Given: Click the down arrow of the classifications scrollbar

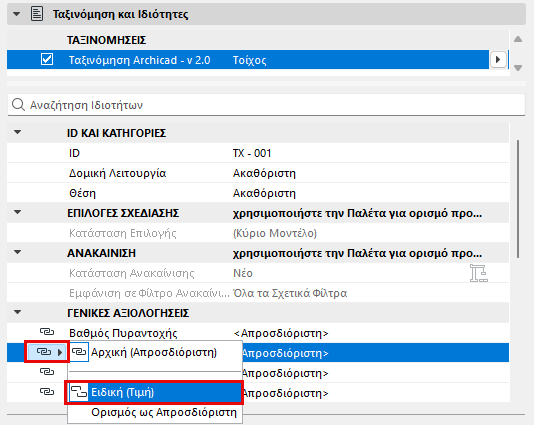Looking at the screenshot, I should [518, 68].
